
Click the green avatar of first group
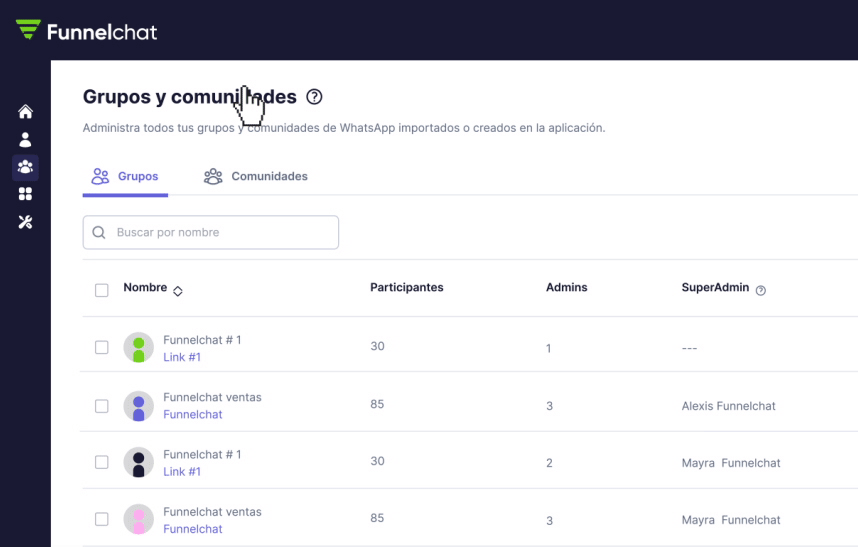(x=138, y=348)
